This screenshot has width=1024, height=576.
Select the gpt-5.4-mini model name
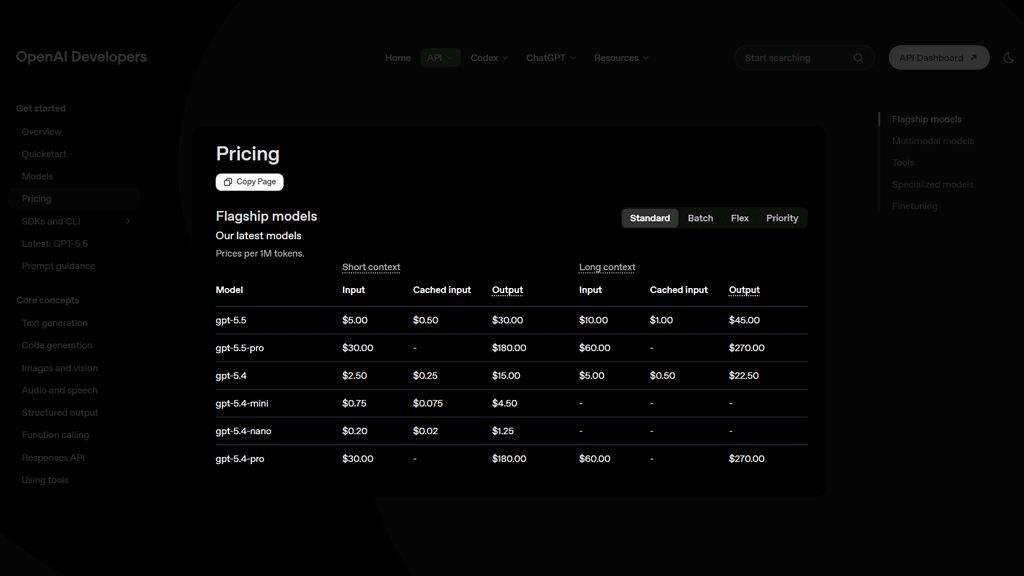(242, 404)
